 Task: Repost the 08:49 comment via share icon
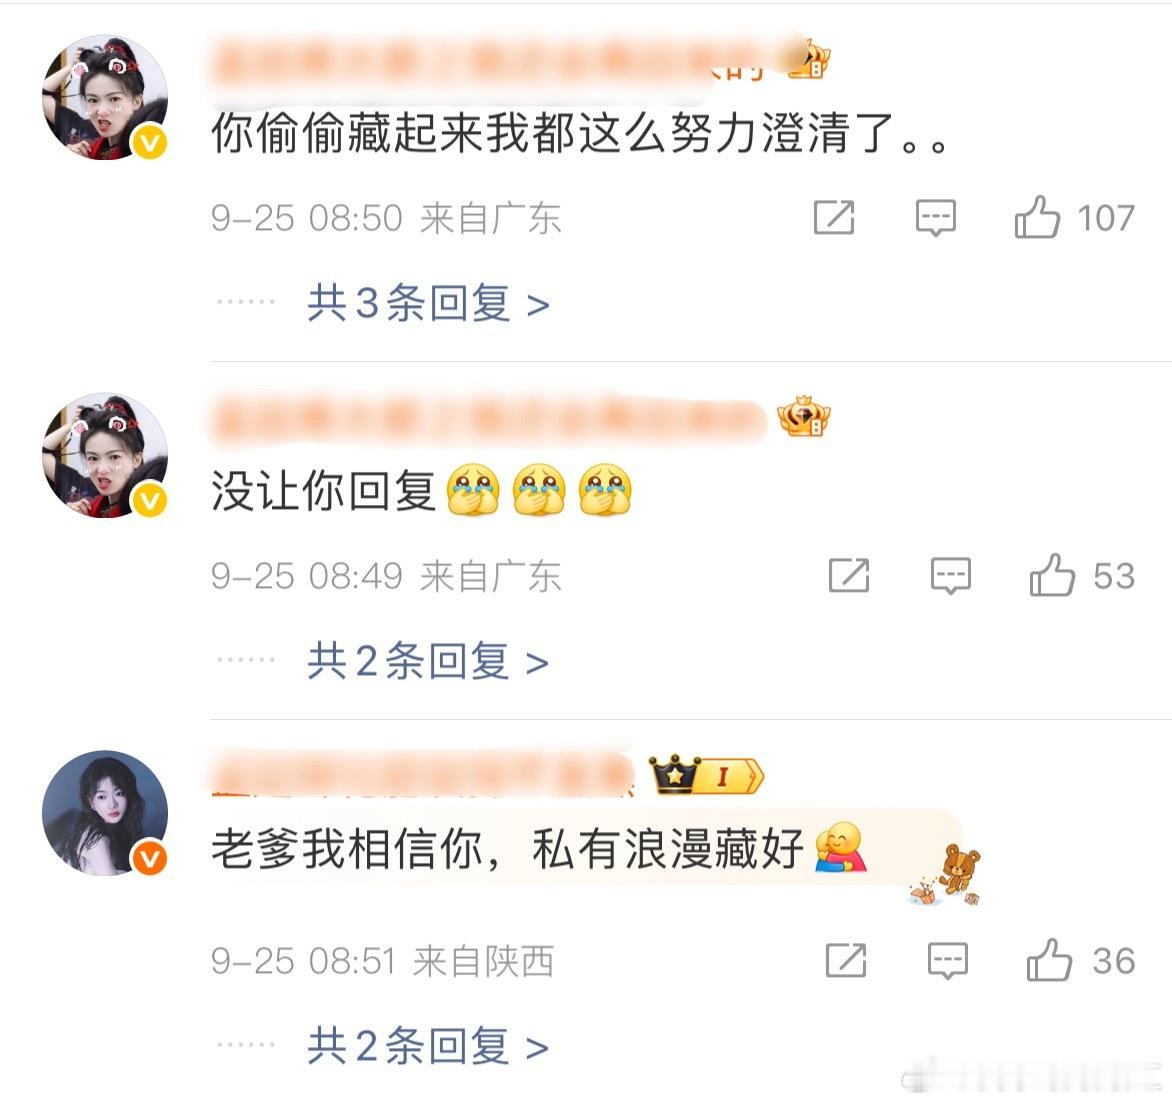(x=849, y=576)
